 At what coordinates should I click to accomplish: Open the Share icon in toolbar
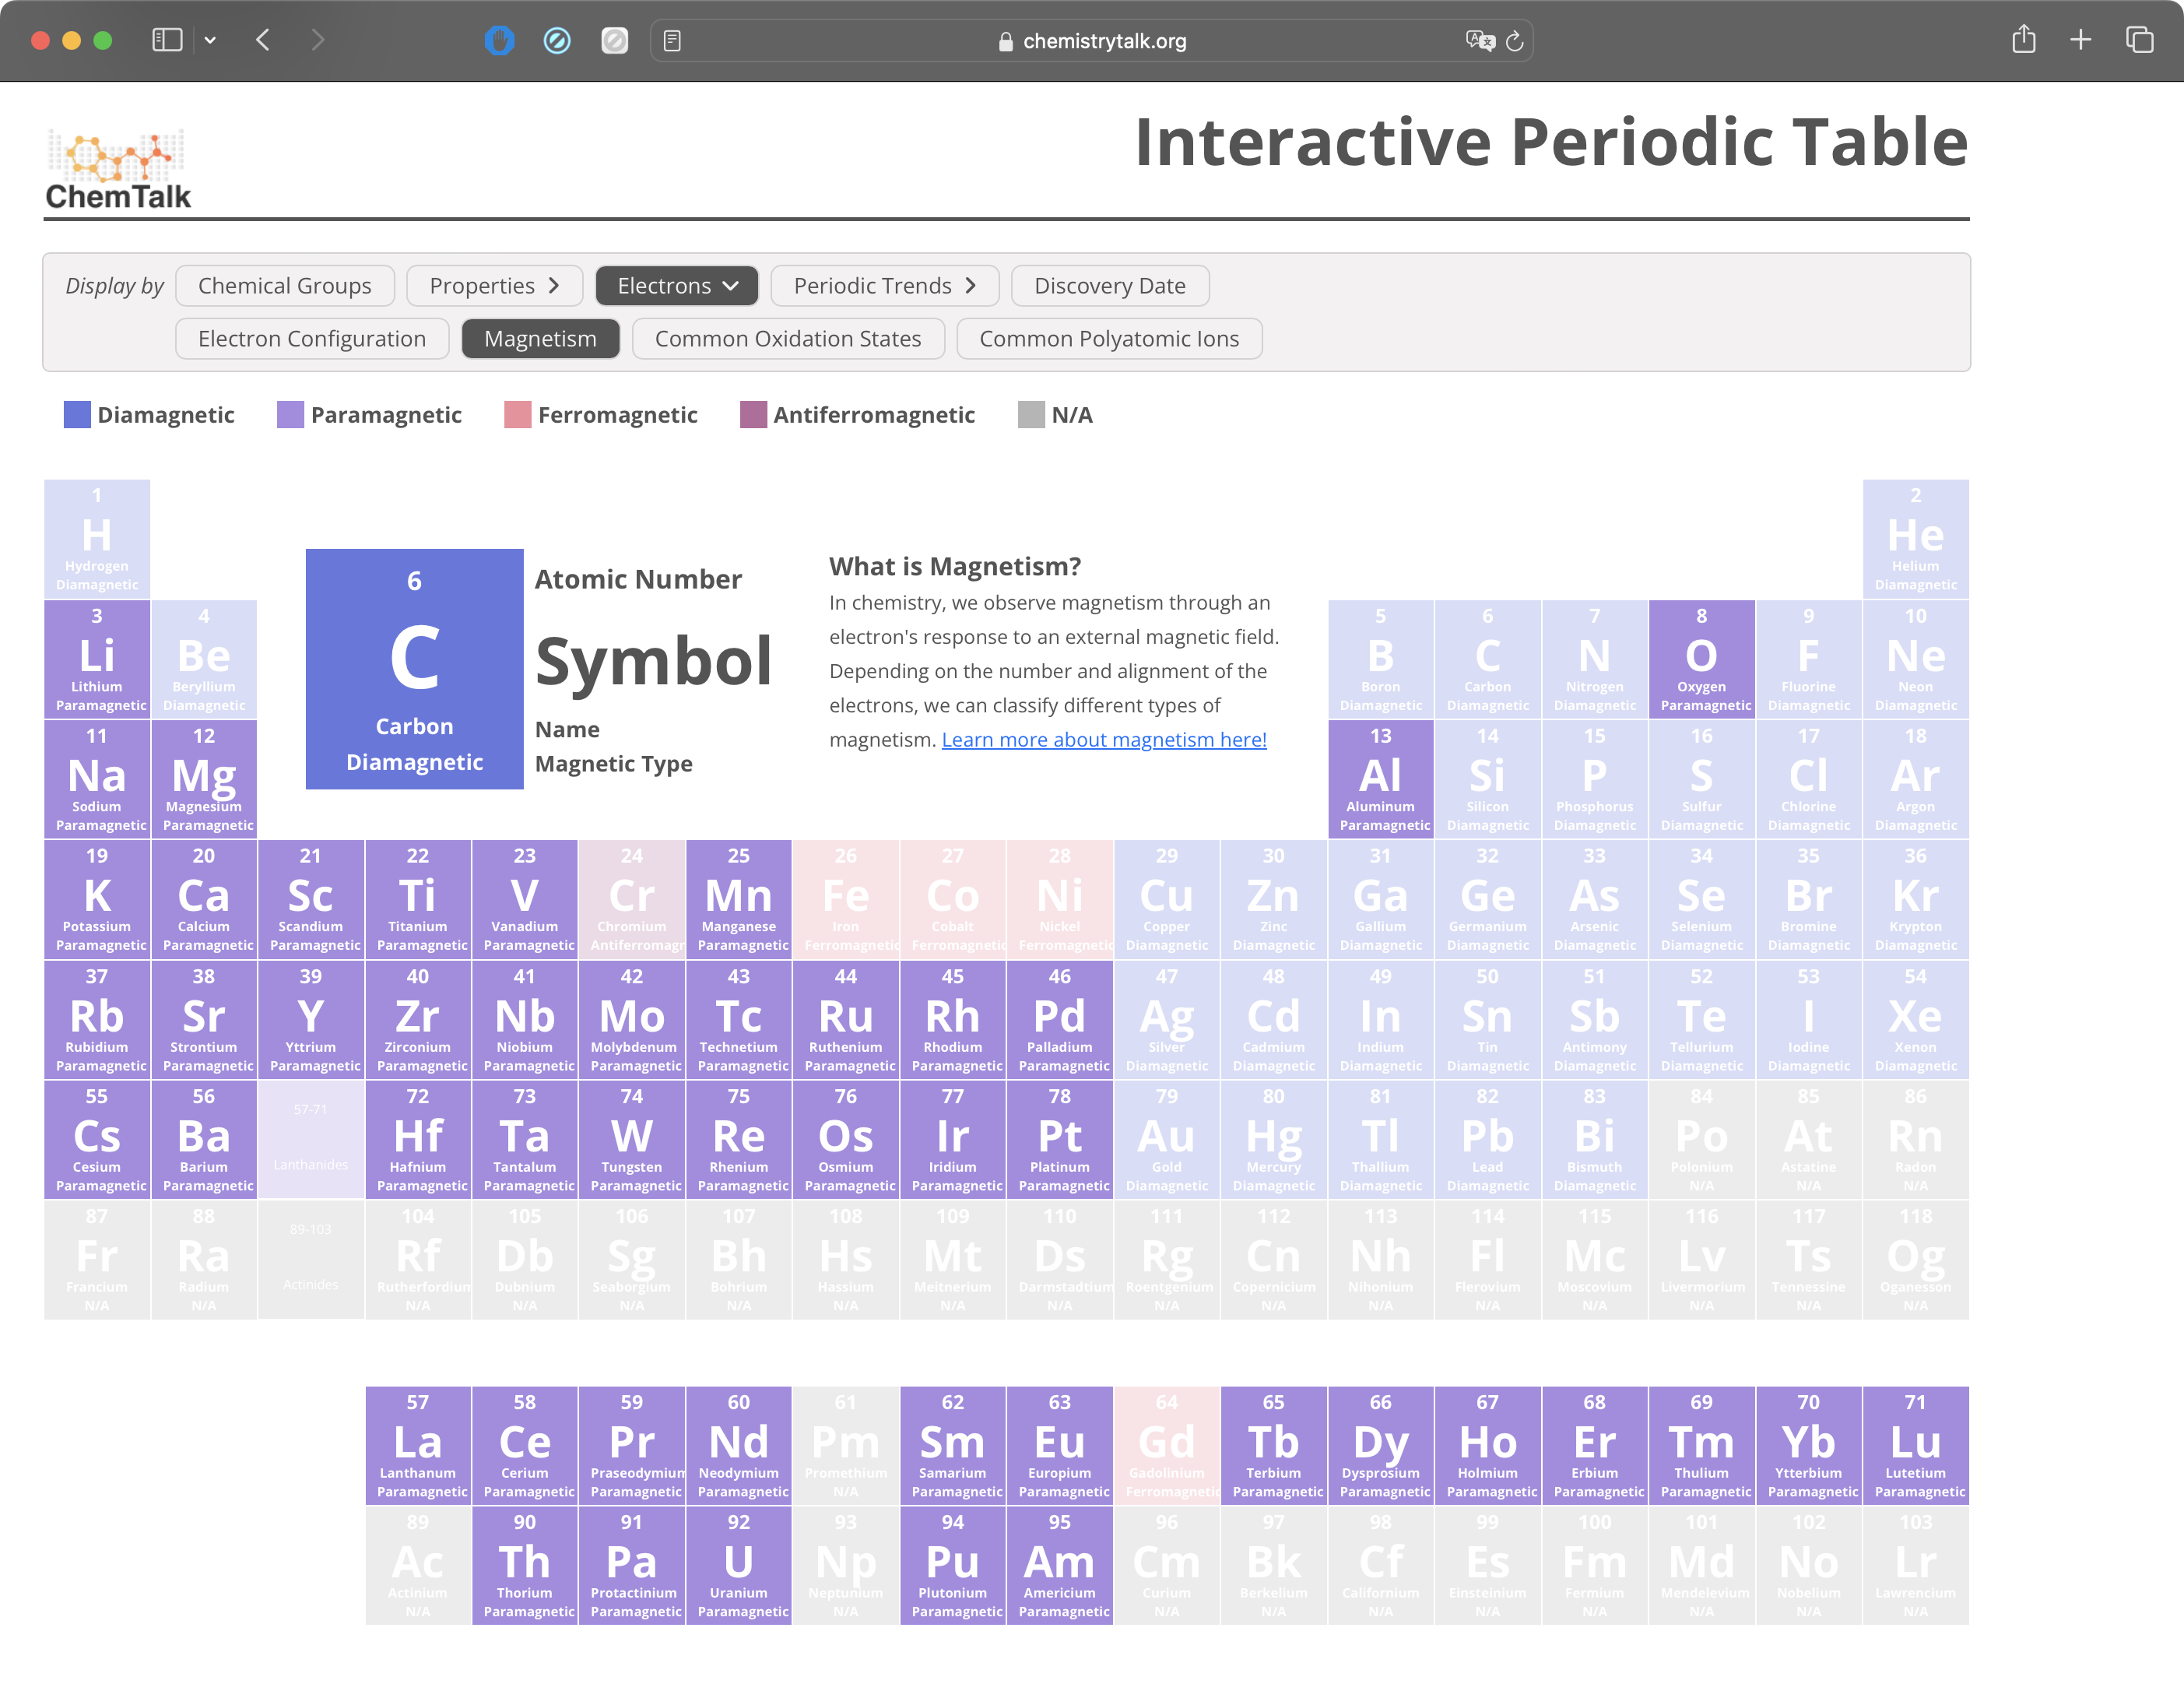[x=2024, y=39]
